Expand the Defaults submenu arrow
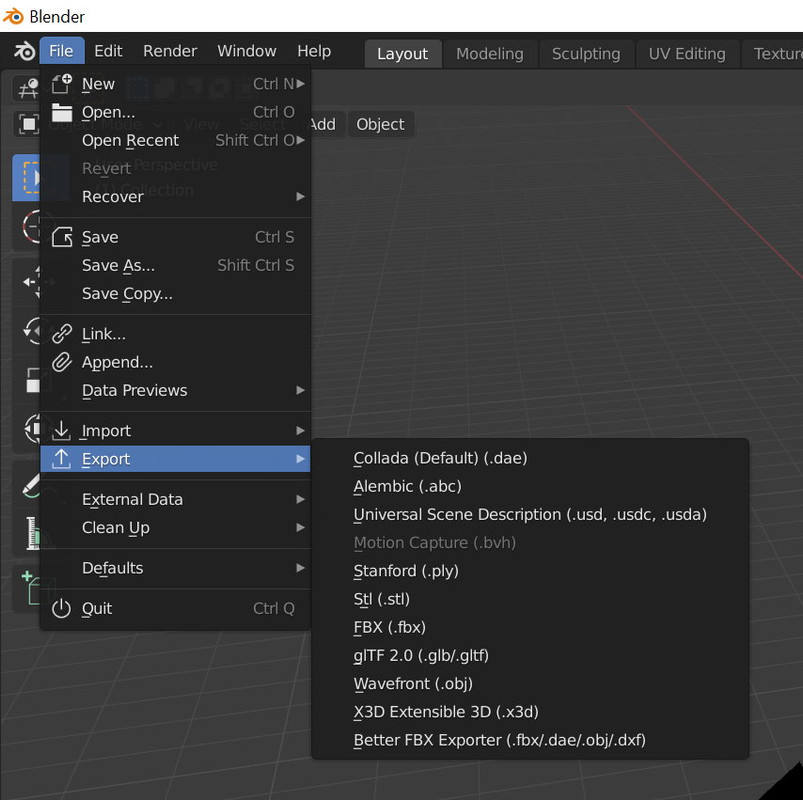The image size is (803, 800). click(x=301, y=568)
